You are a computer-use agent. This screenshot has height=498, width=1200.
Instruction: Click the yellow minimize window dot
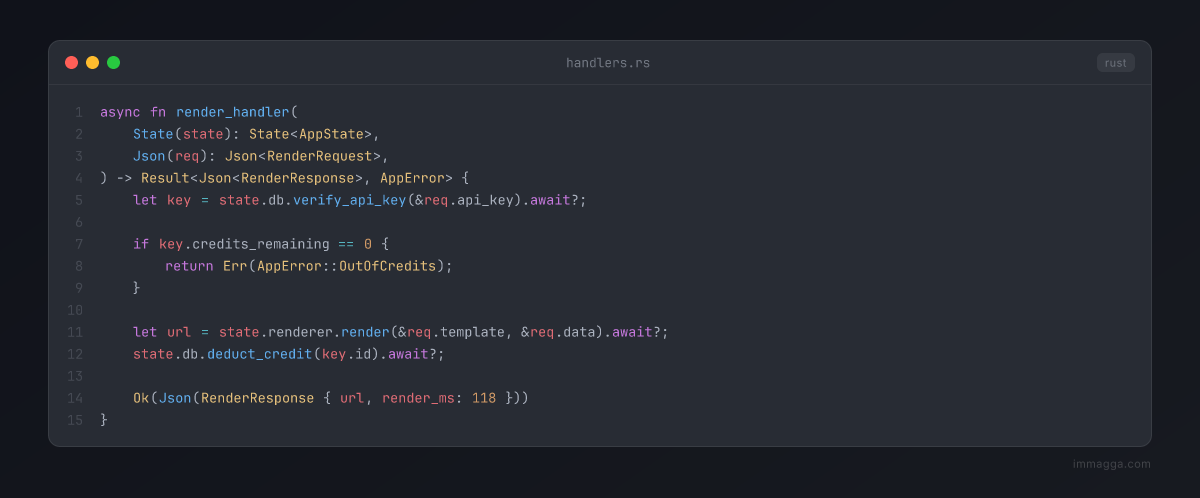[x=92, y=62]
